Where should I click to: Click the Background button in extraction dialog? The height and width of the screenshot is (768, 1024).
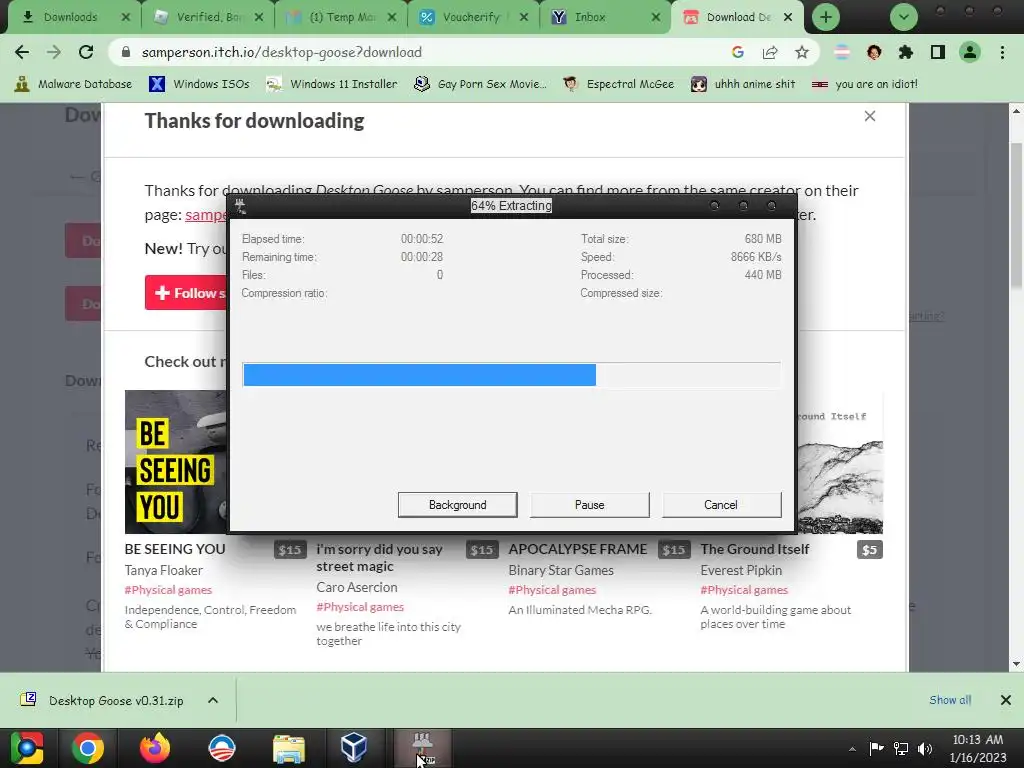(x=457, y=505)
